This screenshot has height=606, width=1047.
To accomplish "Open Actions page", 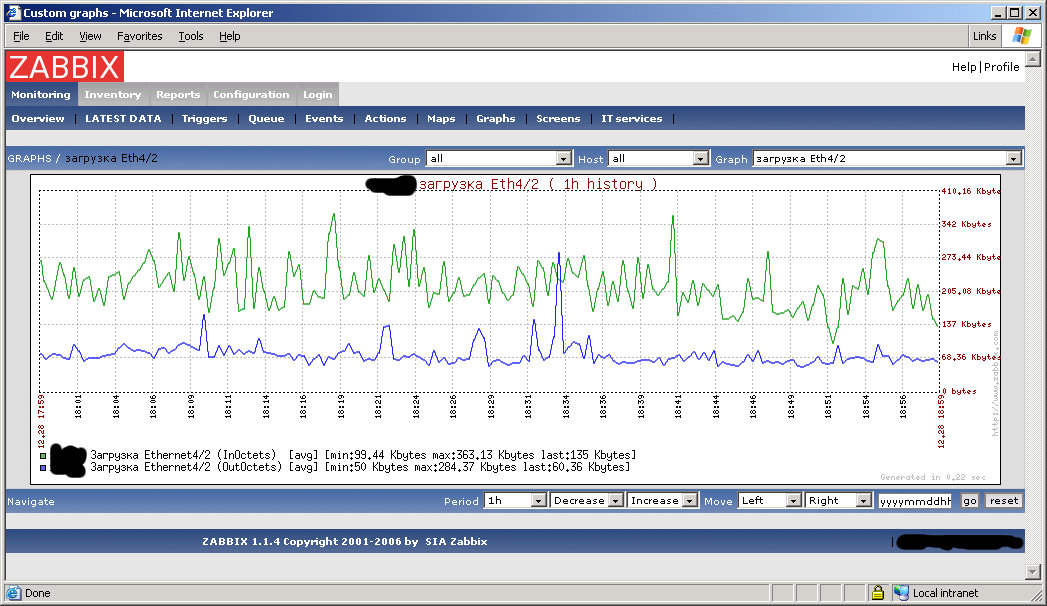I will 385,118.
